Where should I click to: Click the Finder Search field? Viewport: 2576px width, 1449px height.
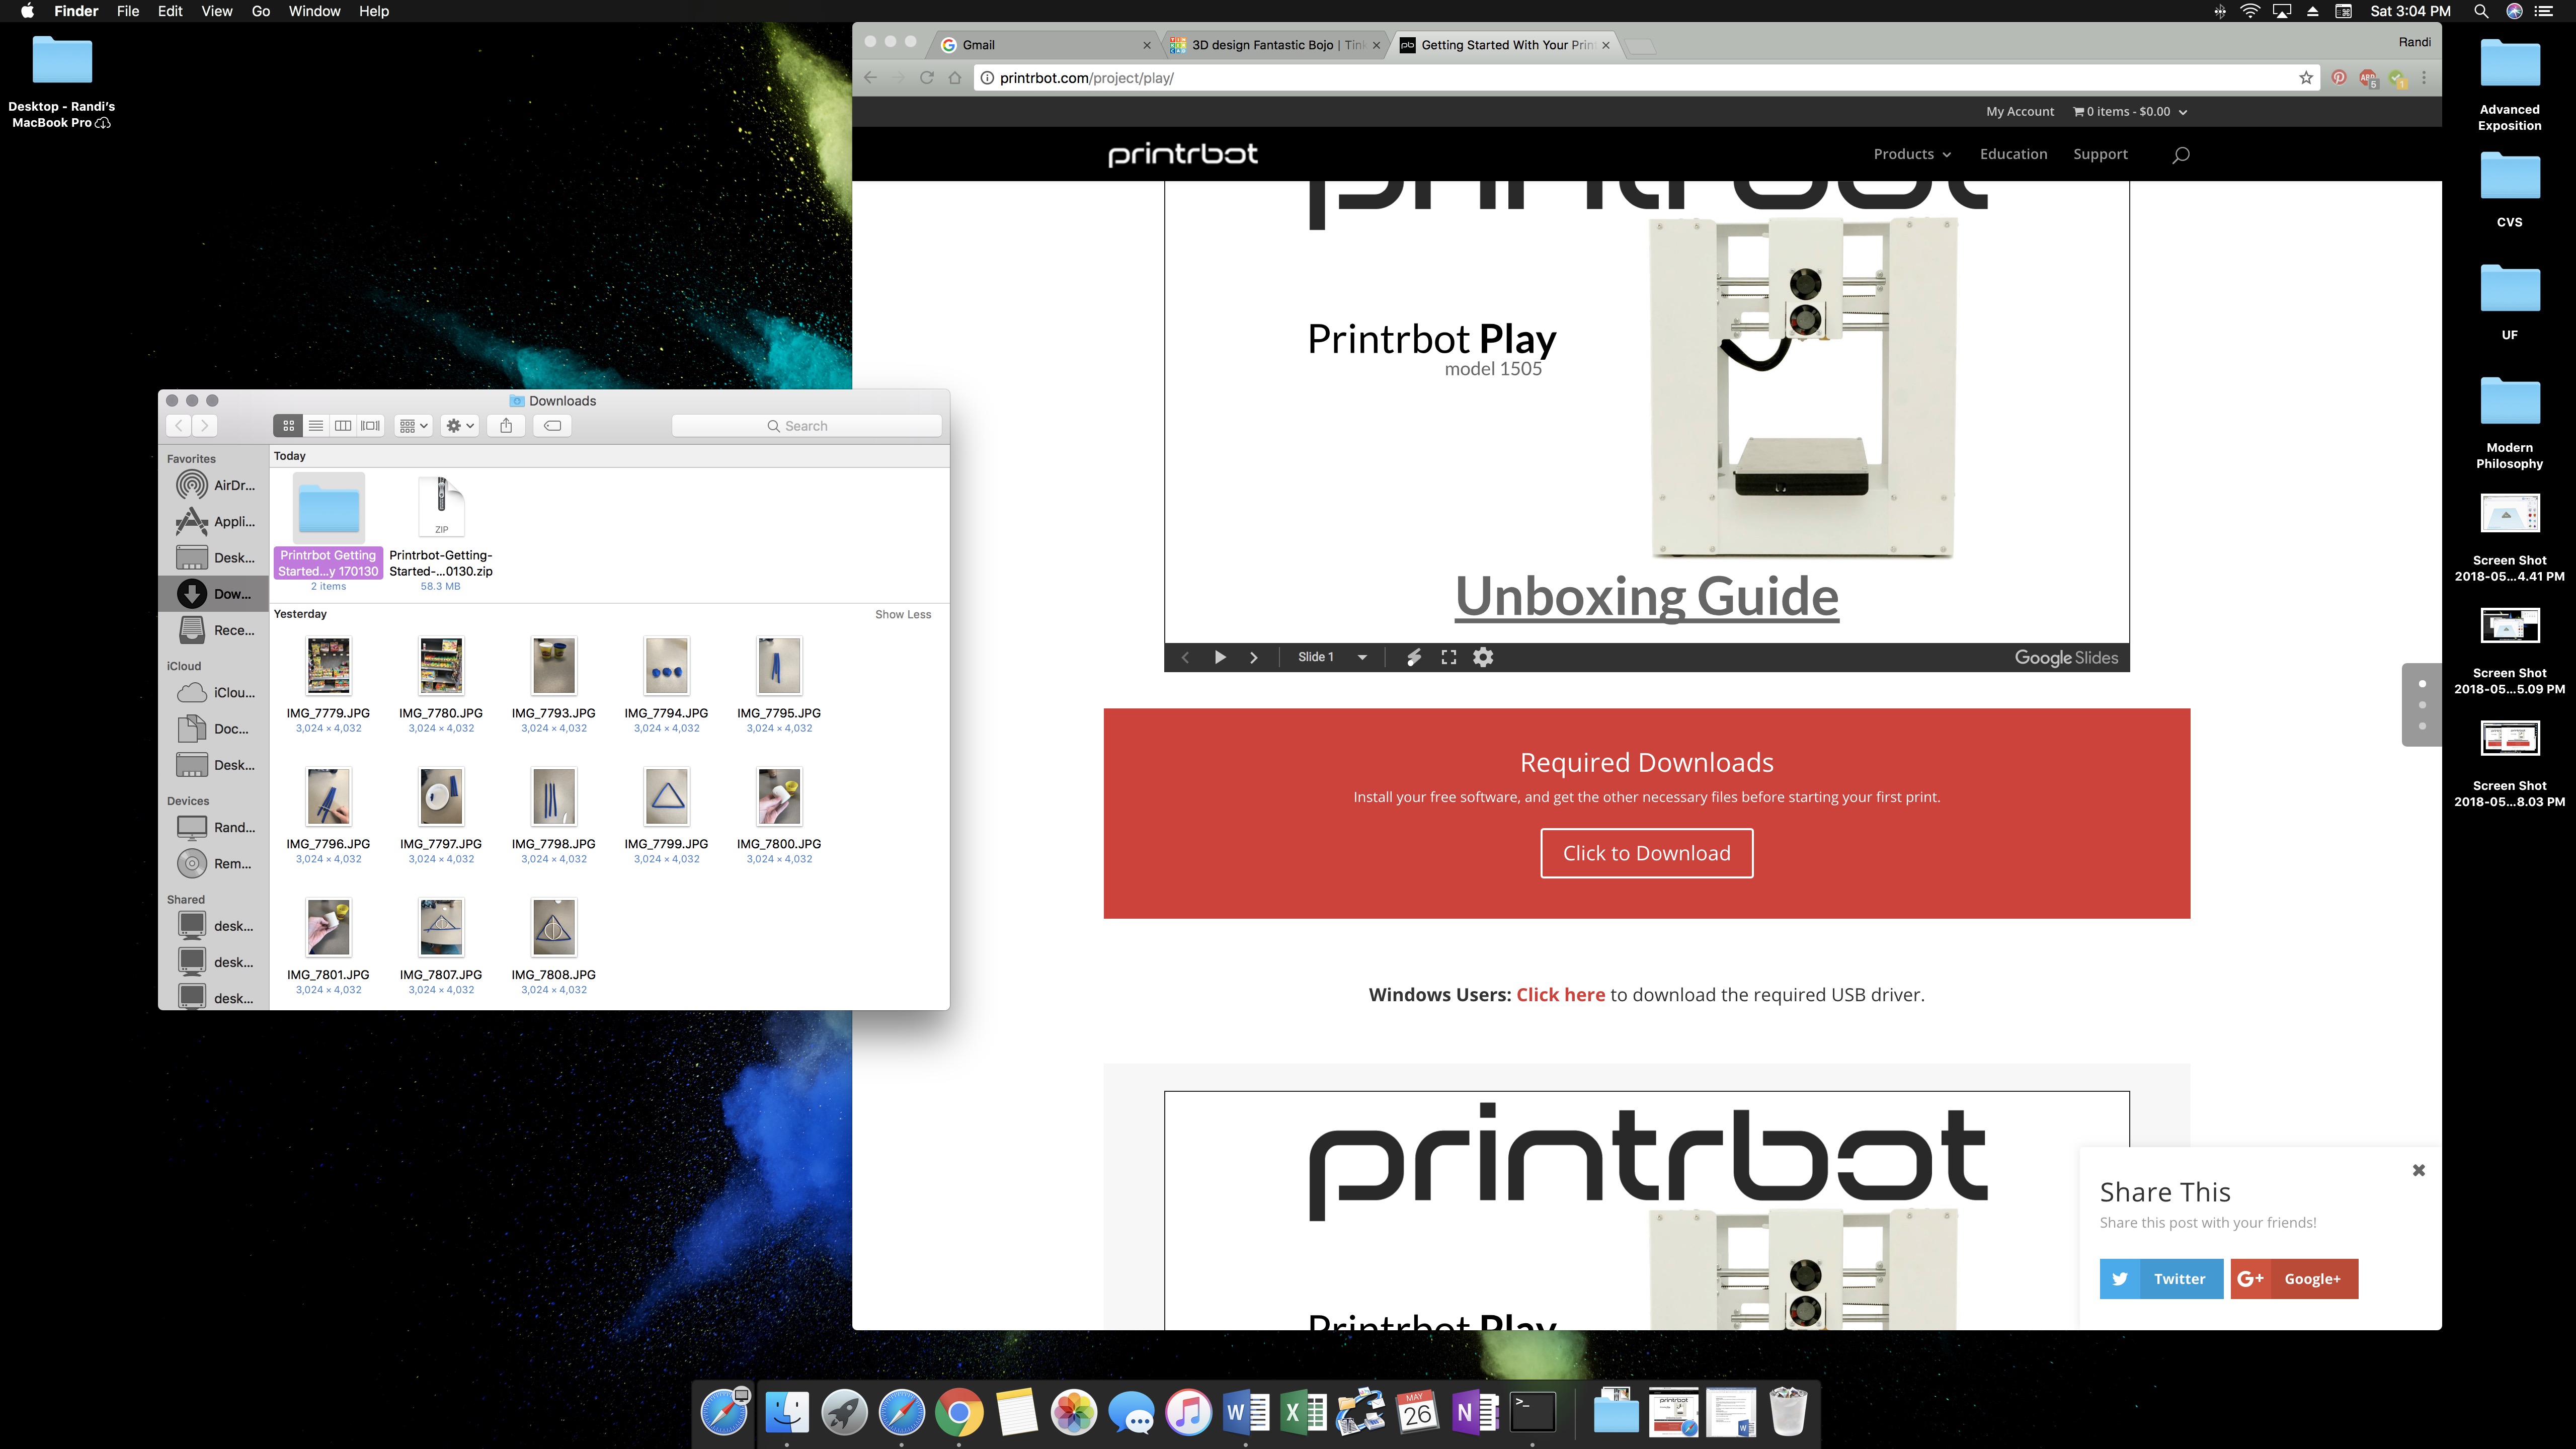pyautogui.click(x=806, y=426)
